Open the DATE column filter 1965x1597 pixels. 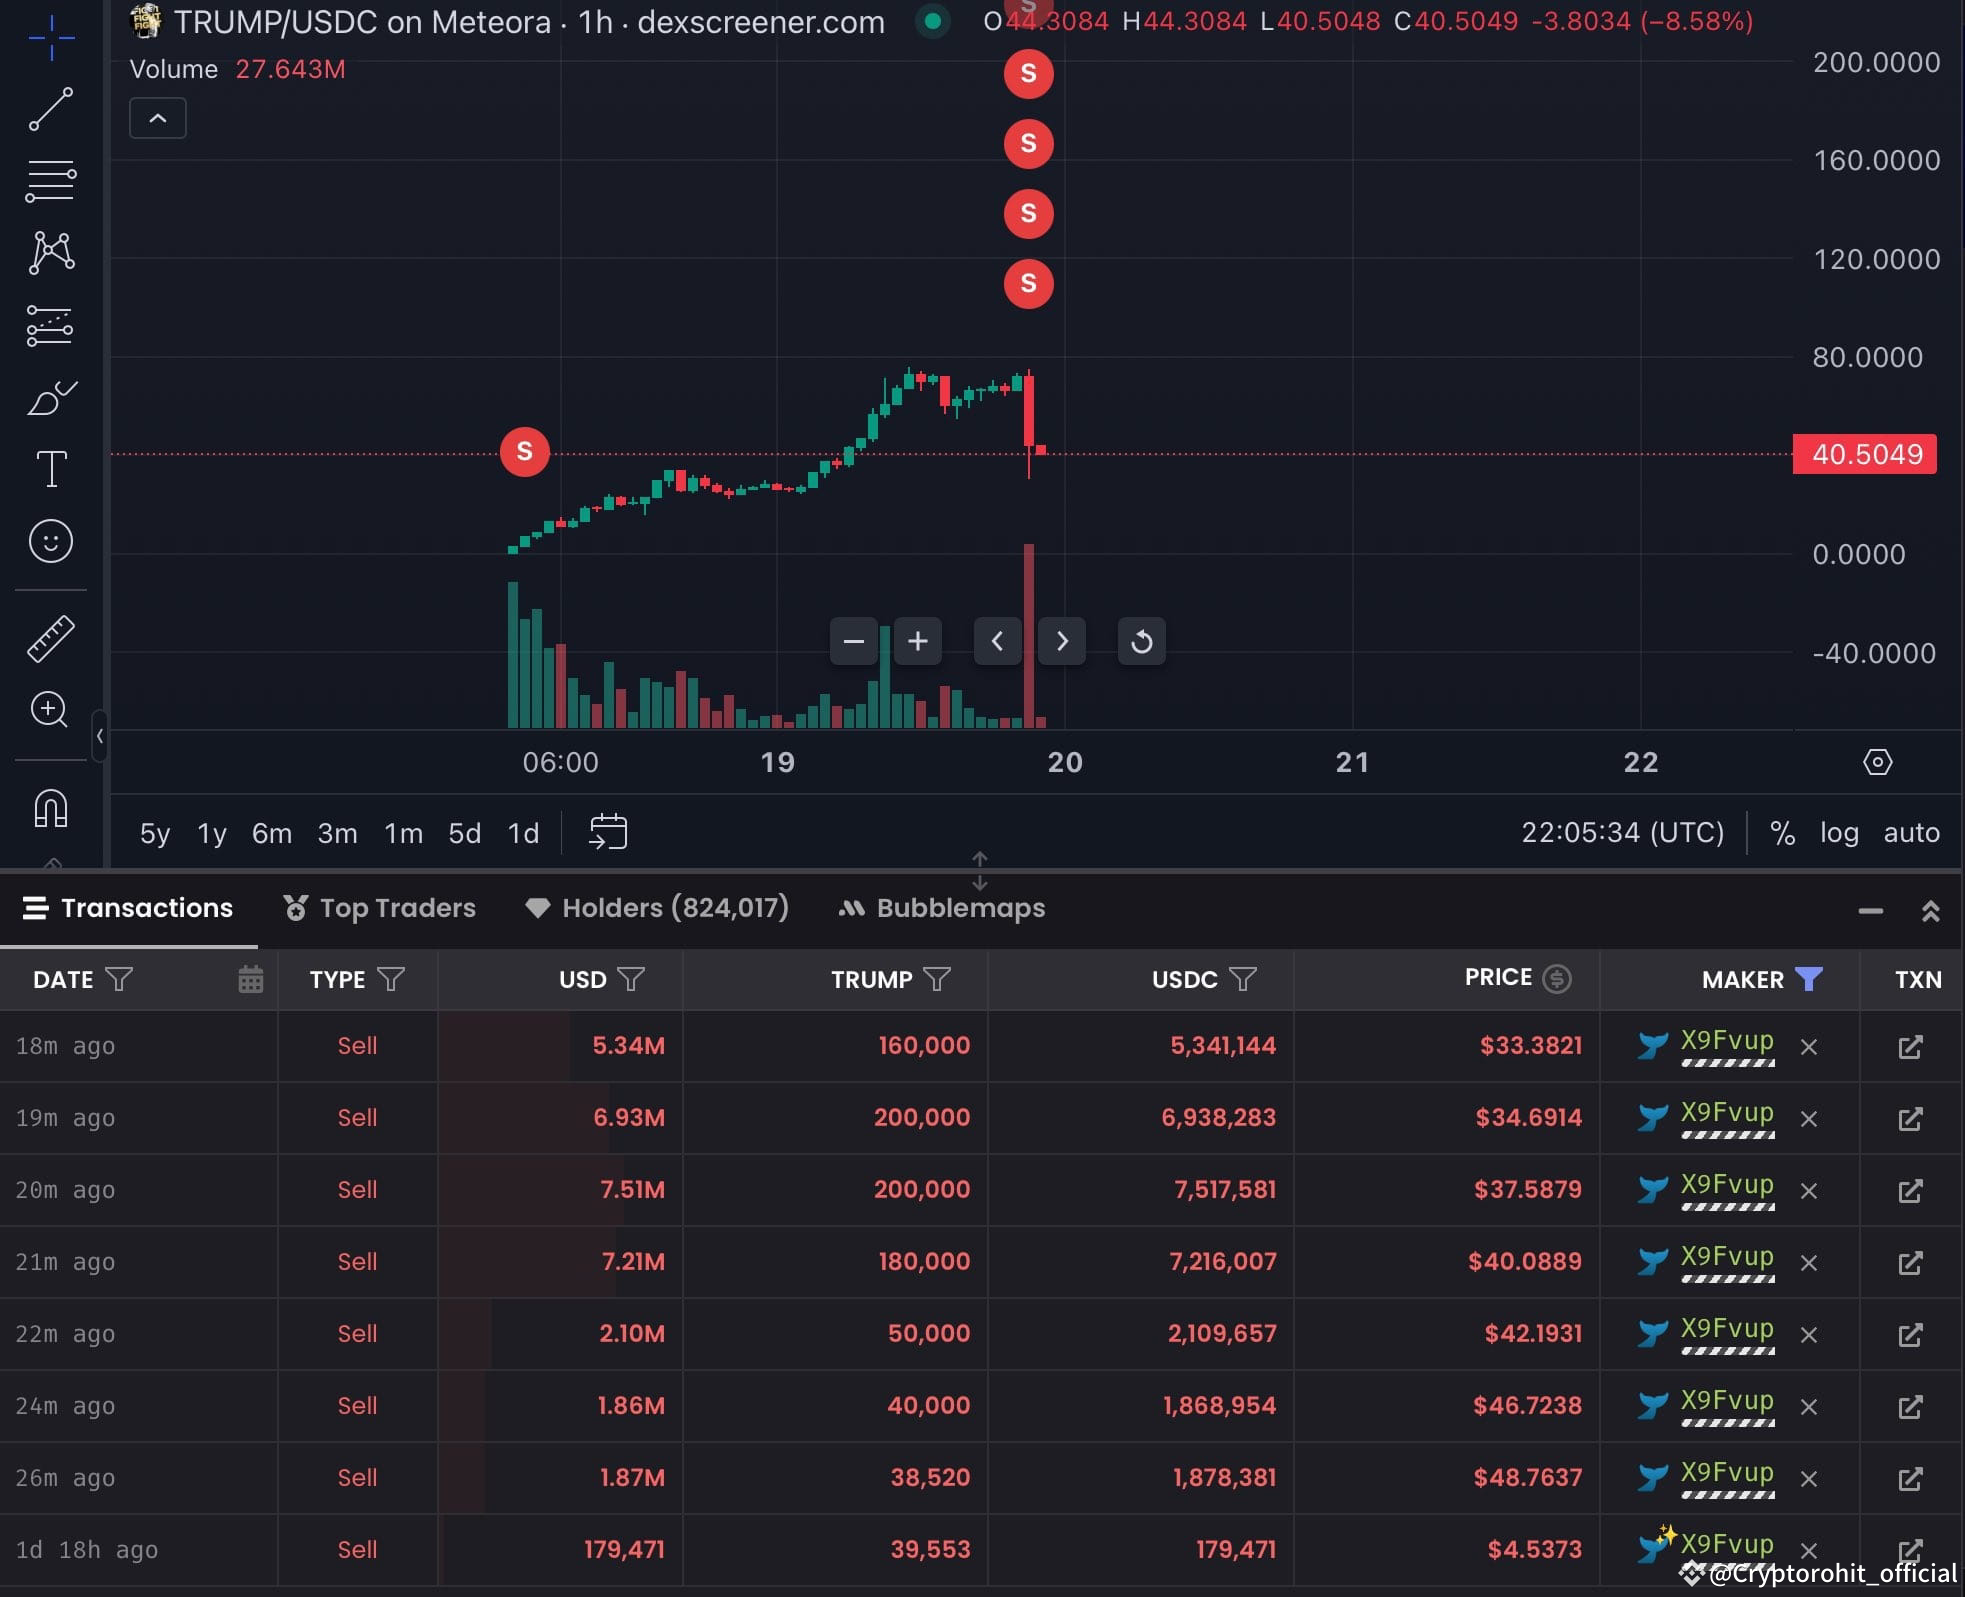tap(119, 979)
